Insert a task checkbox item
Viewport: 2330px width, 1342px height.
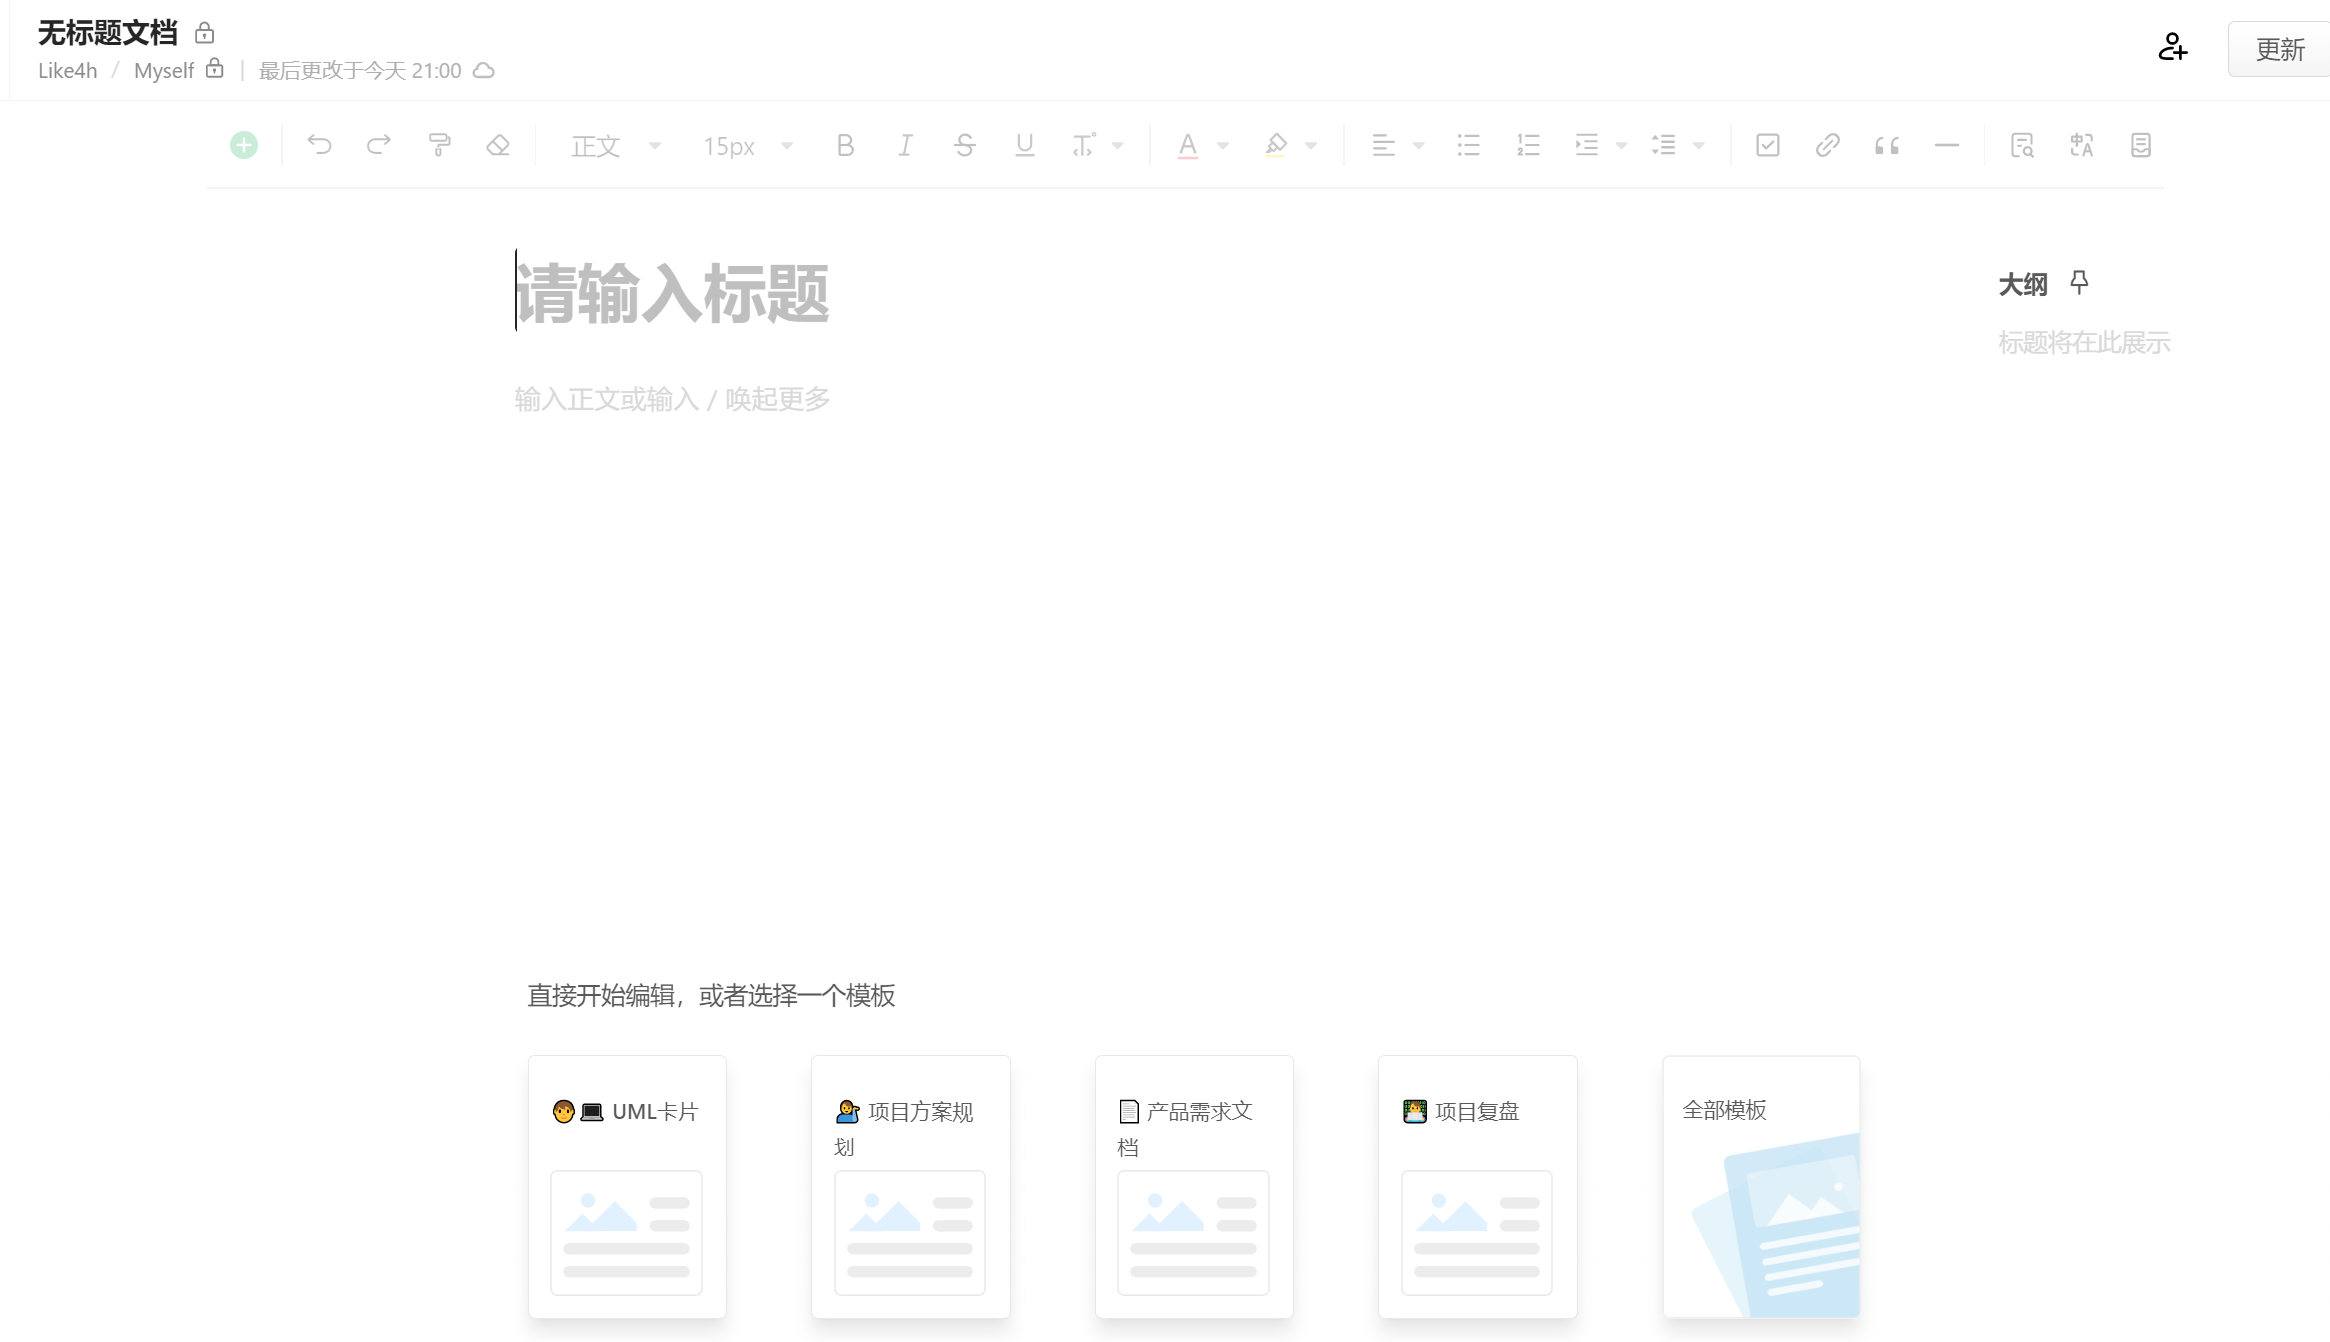(1767, 146)
